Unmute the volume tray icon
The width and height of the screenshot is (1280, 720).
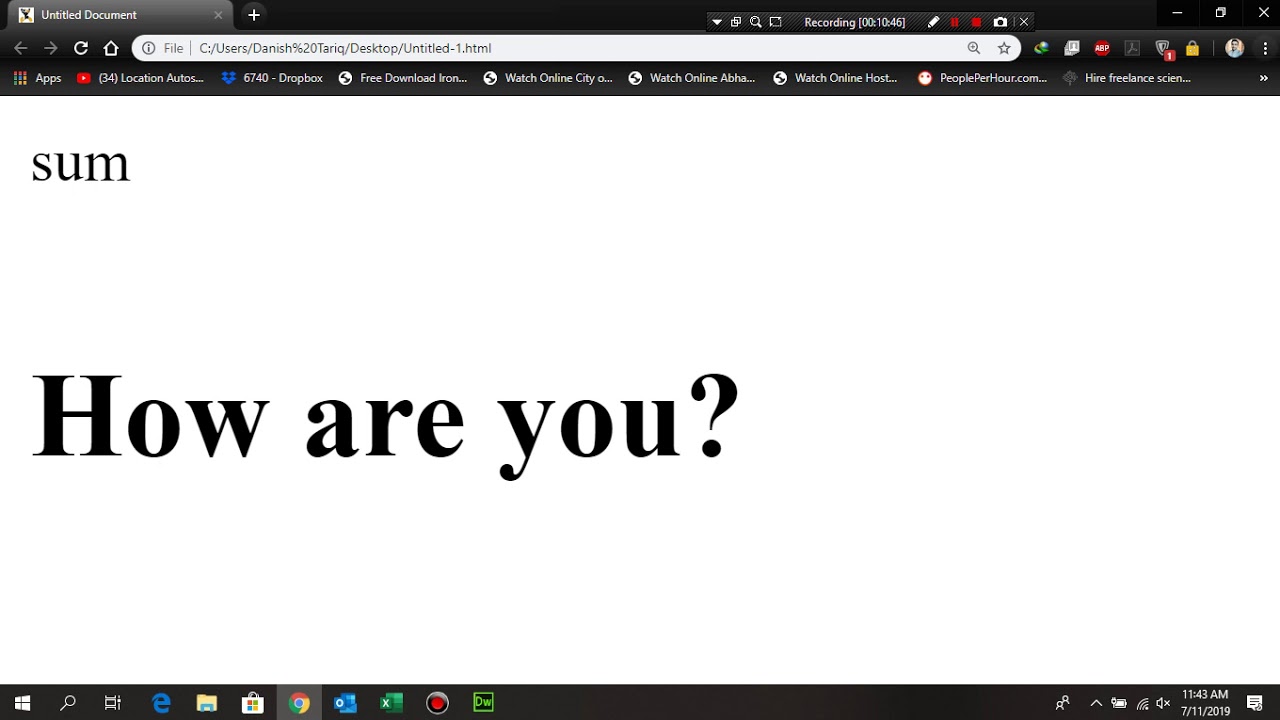point(1163,703)
